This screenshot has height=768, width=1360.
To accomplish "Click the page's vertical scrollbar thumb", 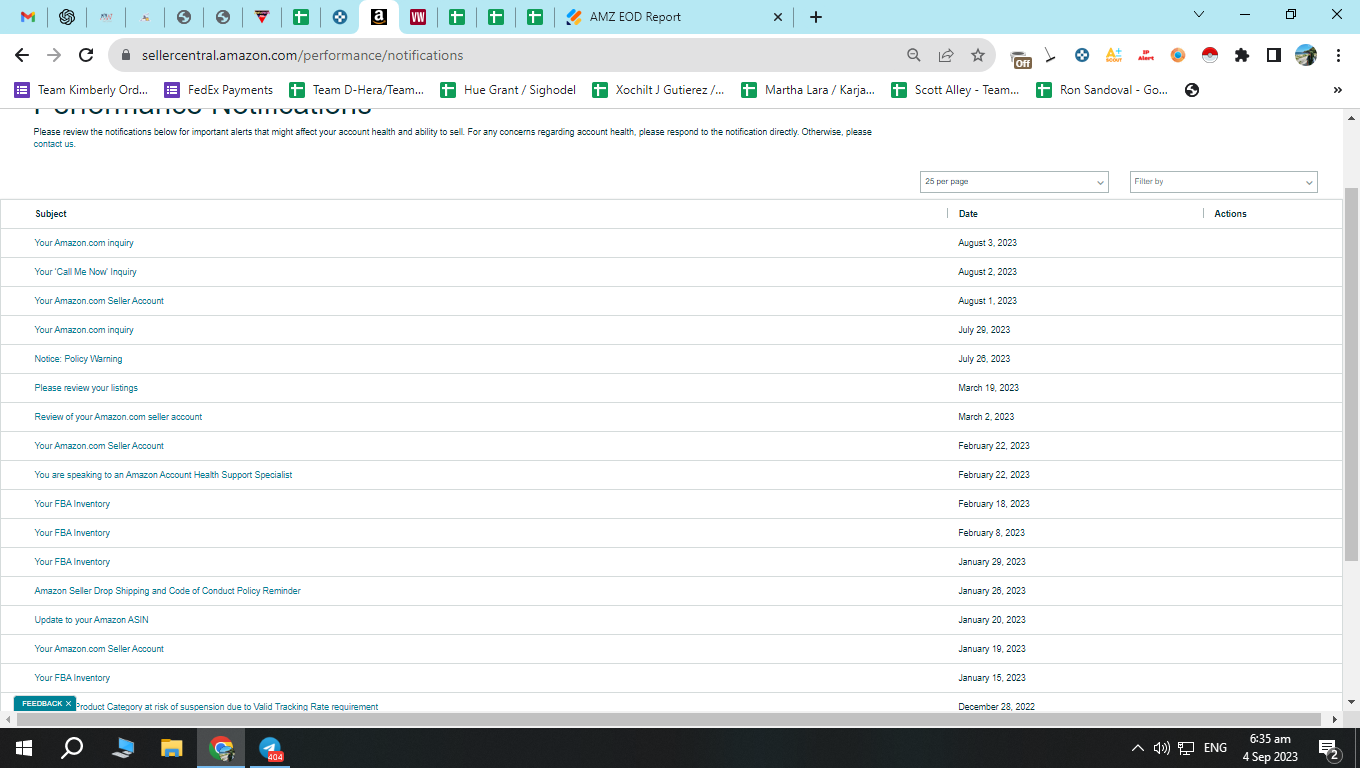I will 1351,374.
